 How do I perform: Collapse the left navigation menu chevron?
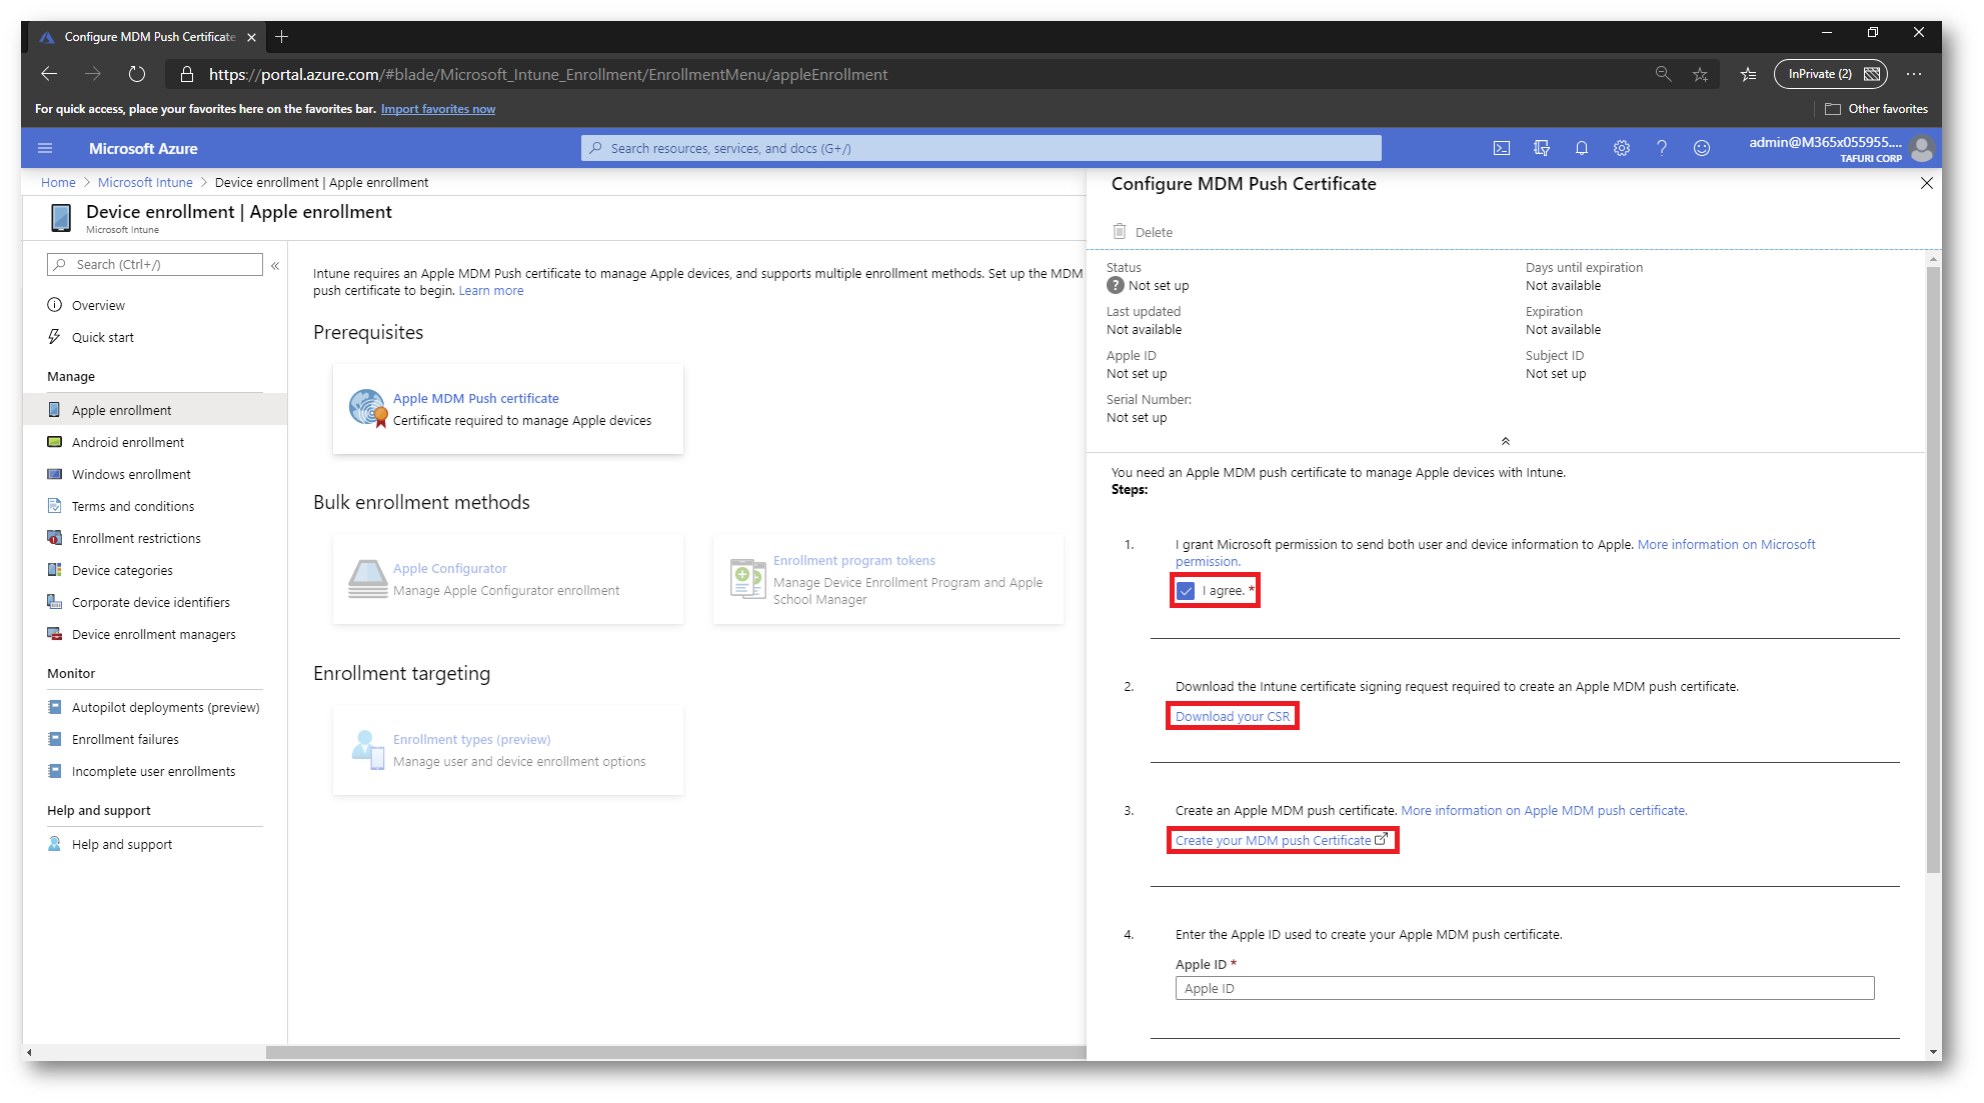click(275, 265)
